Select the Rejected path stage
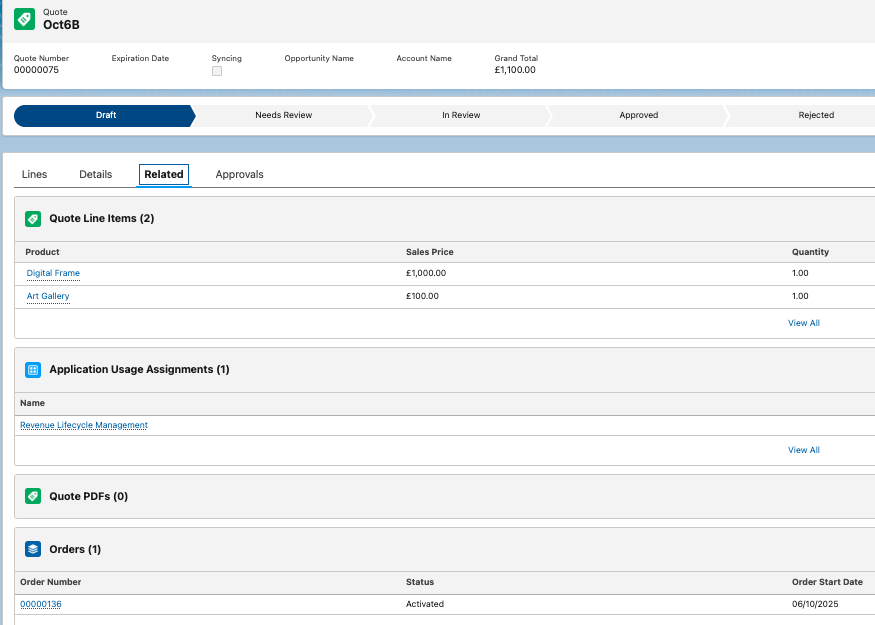Viewport: 875px width, 625px height. pyautogui.click(x=815, y=115)
